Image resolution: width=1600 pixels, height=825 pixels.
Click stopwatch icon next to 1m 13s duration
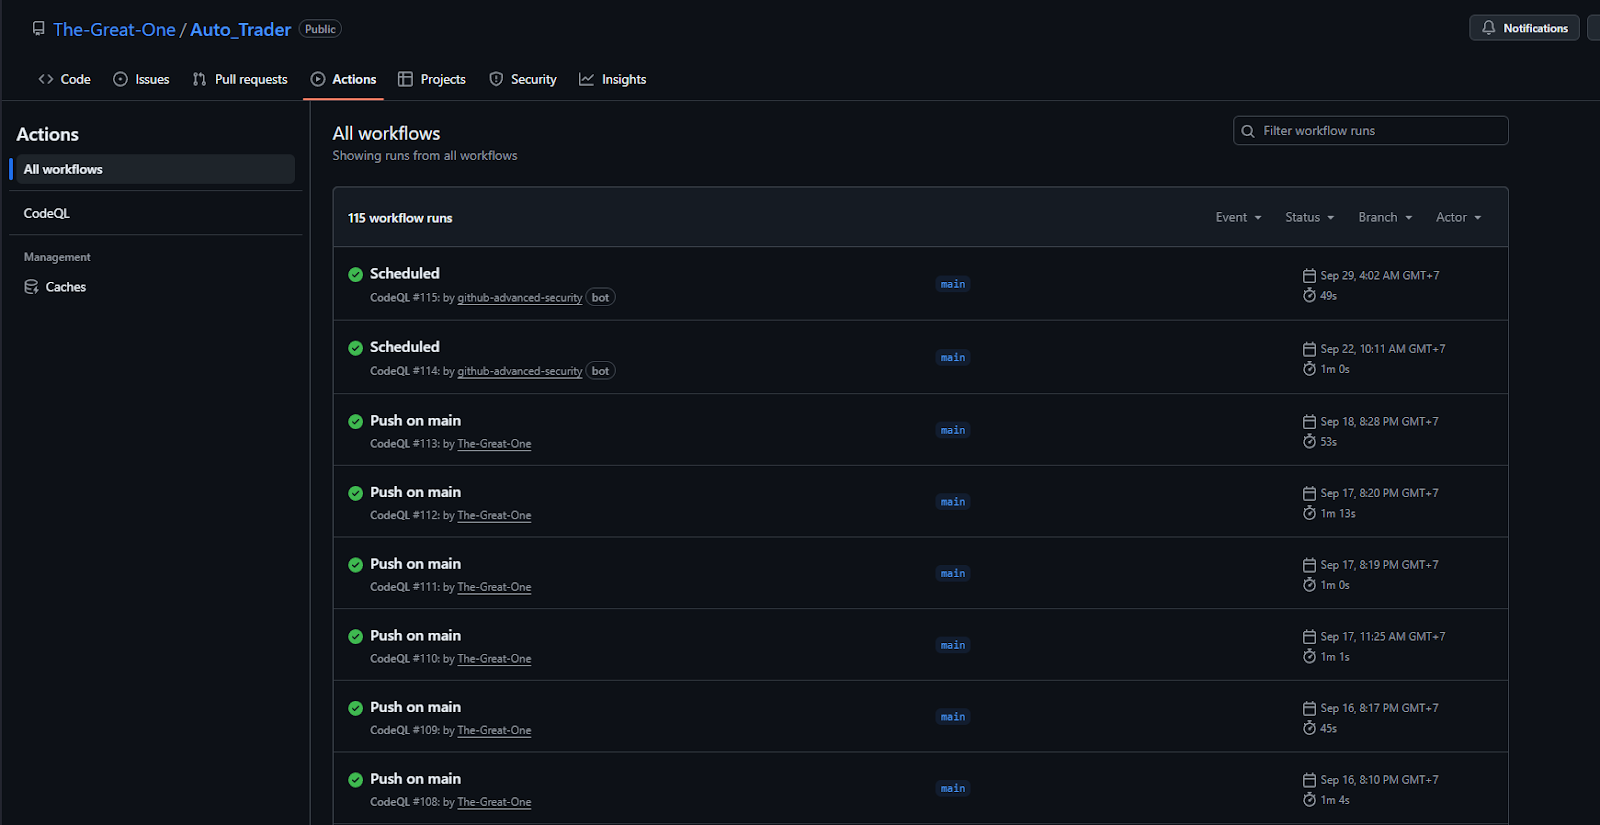click(x=1309, y=513)
